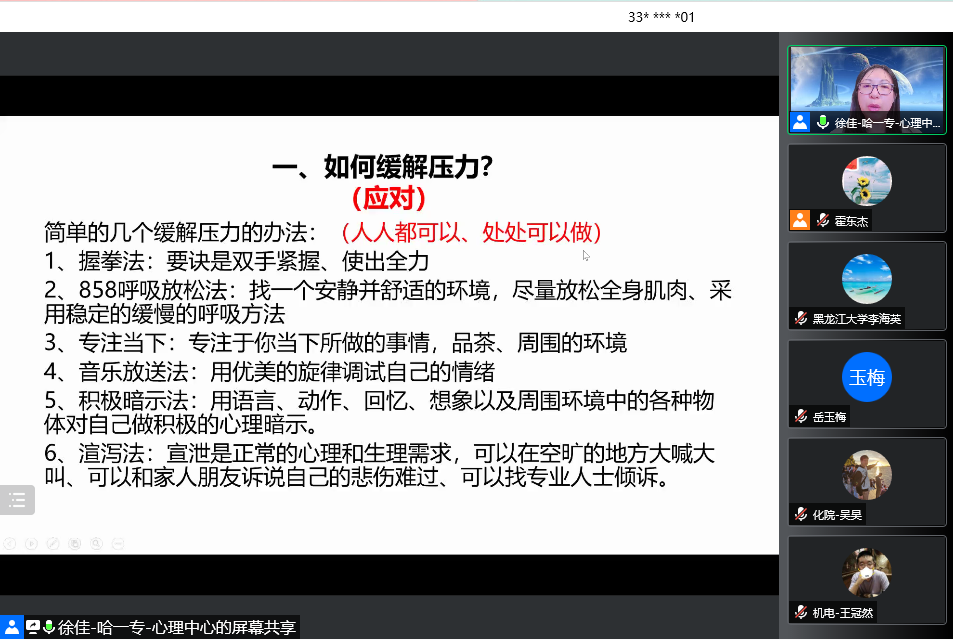Open the more options ellipsis on slide
Image resolution: width=953 pixels, height=640 pixels.
tap(118, 544)
